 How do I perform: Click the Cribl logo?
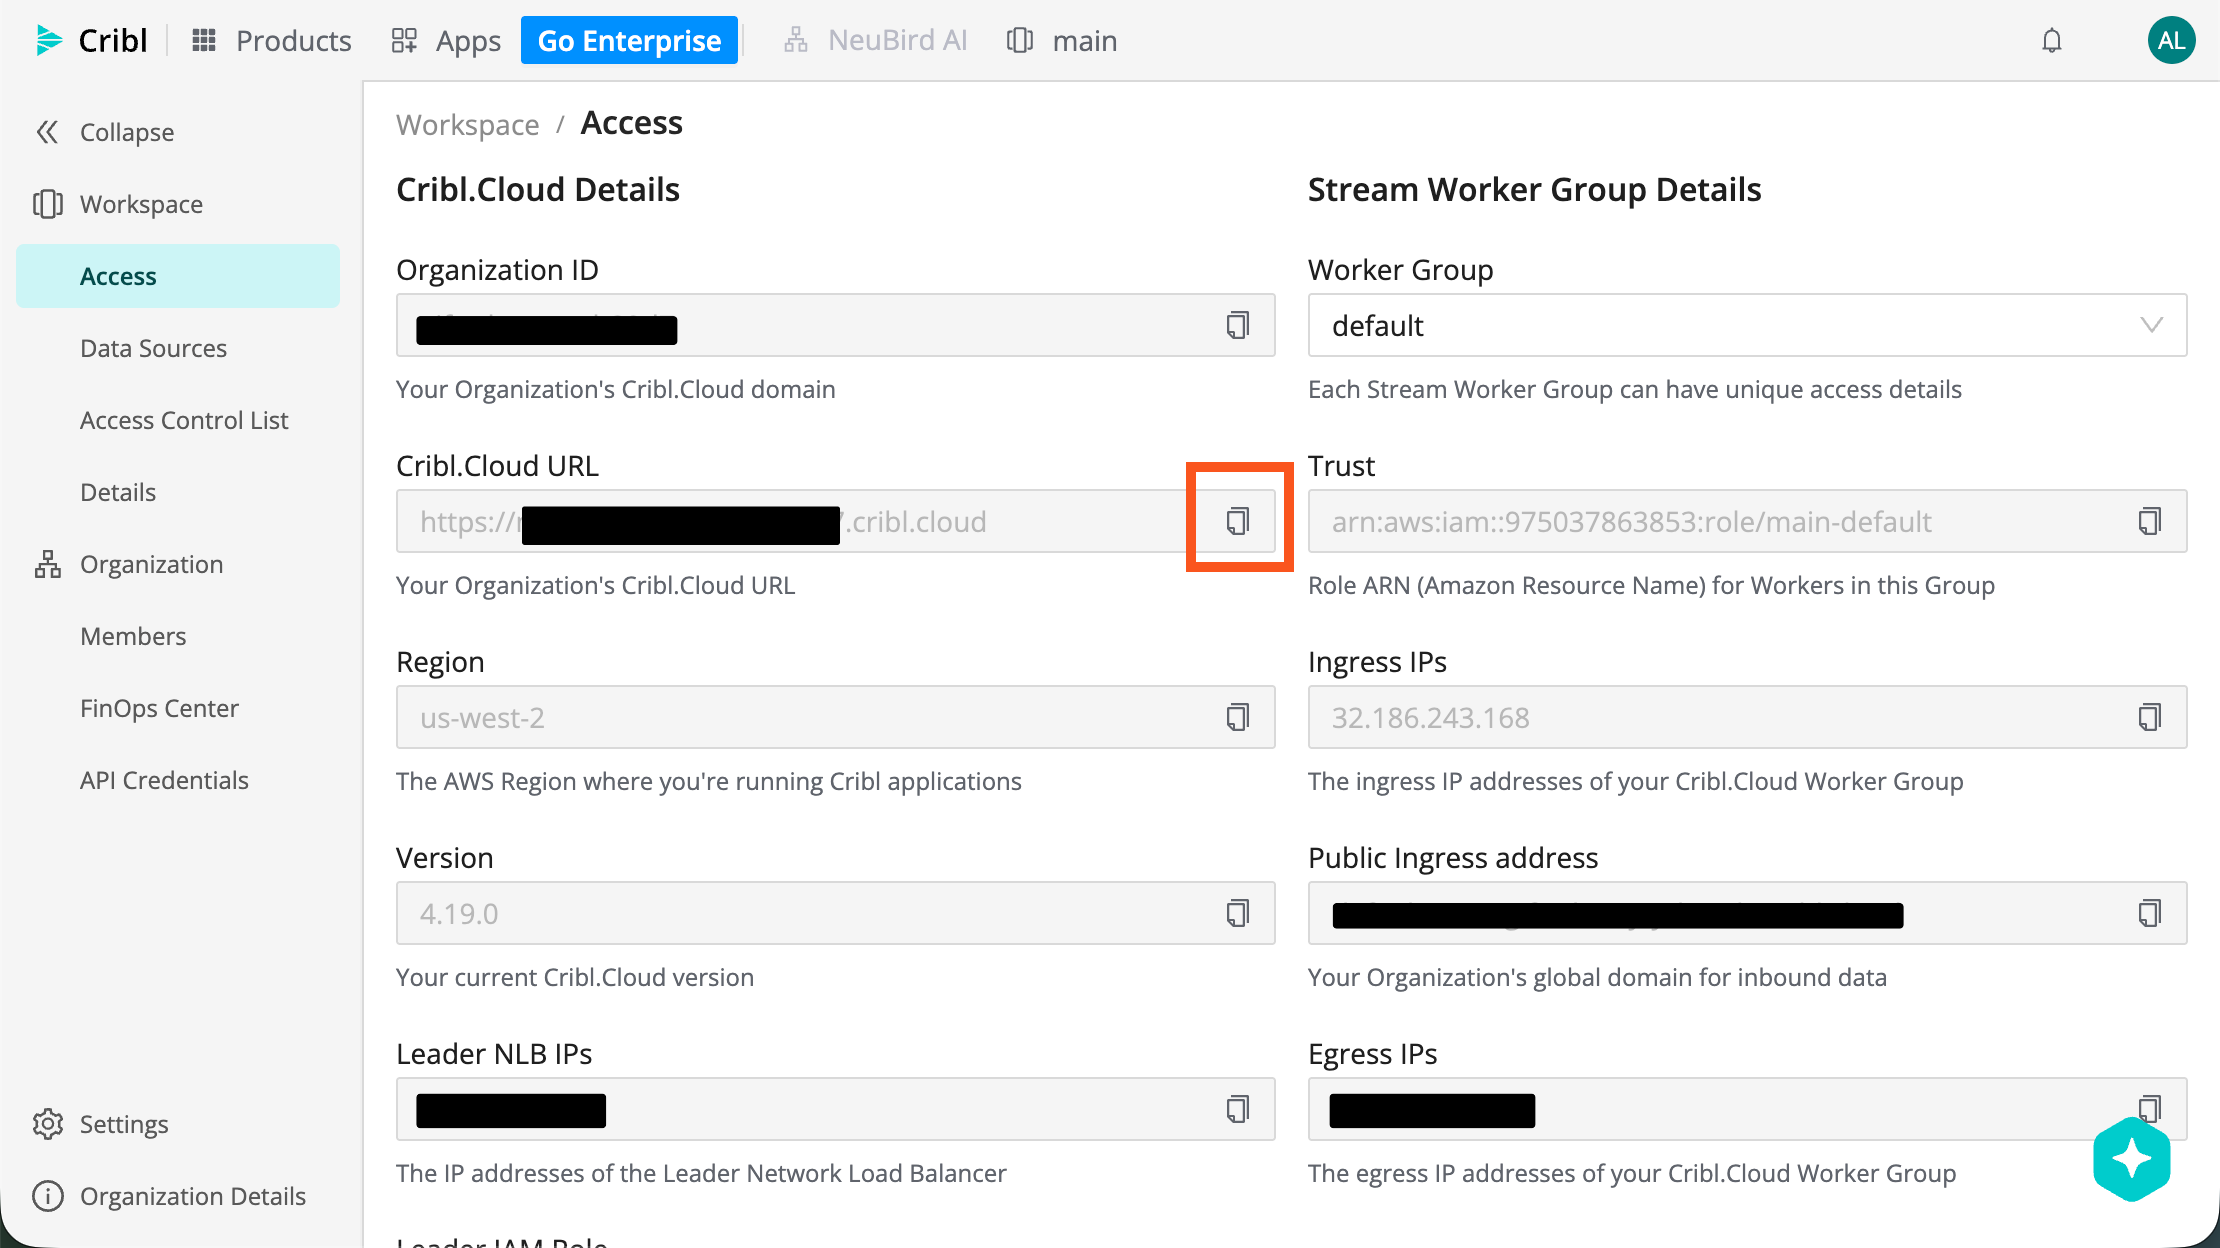91,41
